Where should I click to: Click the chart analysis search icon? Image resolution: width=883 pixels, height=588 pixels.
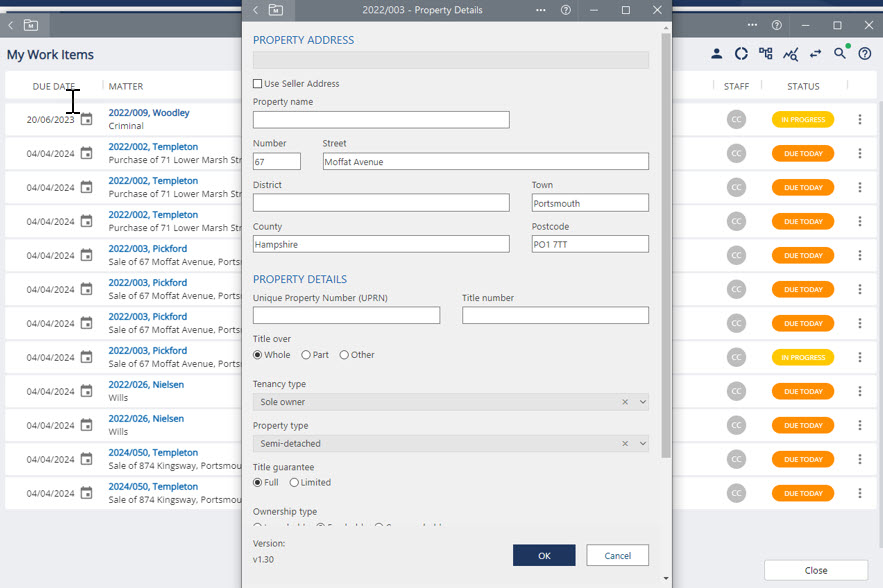pos(791,54)
